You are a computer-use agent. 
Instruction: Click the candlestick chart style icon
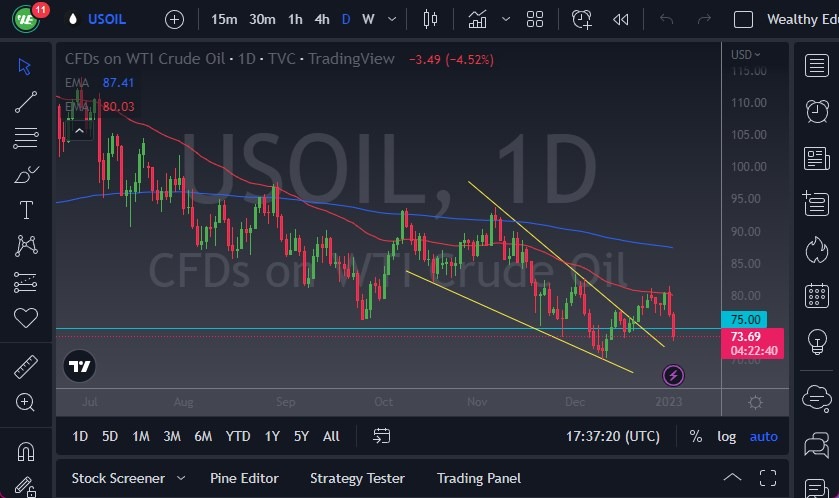pyautogui.click(x=431, y=19)
